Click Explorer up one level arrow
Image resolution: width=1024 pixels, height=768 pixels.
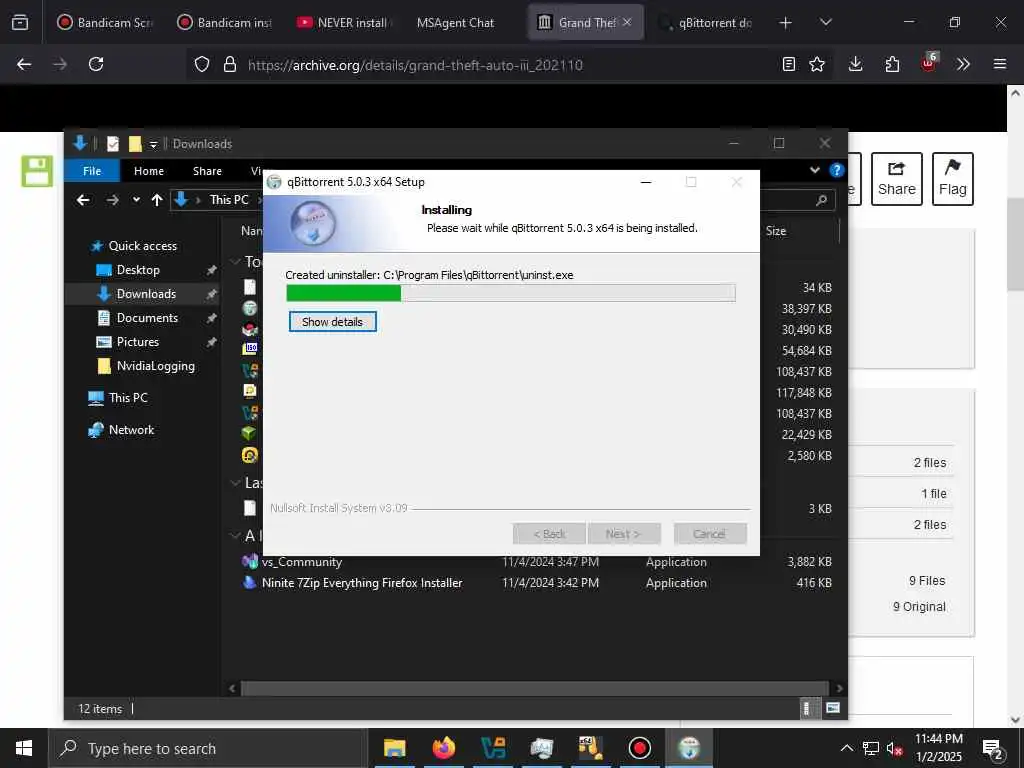point(157,200)
